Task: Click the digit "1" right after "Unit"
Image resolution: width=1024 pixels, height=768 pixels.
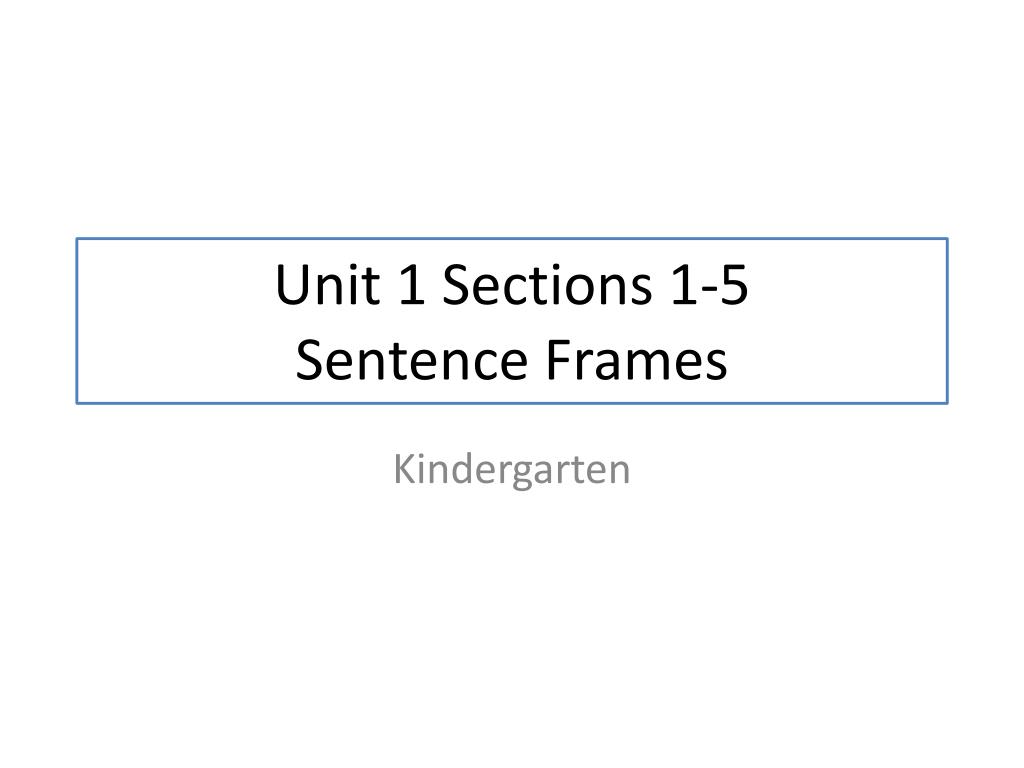Action: click(411, 285)
